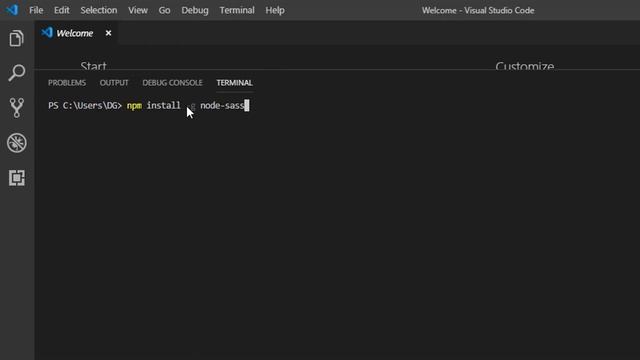Viewport: 640px width, 360px height.
Task: Open the Help menu
Action: 275,10
